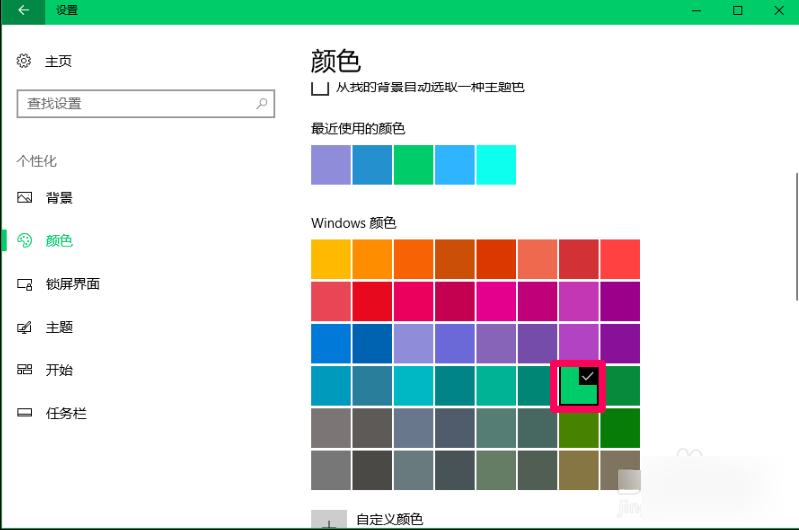Screen dimensions: 799x530
Task: Pick the recent sky blue swatch
Action: point(455,165)
